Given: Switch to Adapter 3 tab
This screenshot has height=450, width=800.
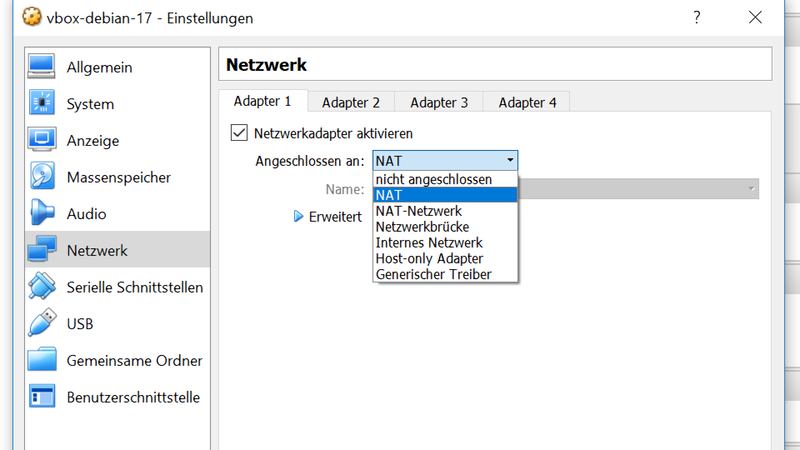Looking at the screenshot, I should 439,103.
